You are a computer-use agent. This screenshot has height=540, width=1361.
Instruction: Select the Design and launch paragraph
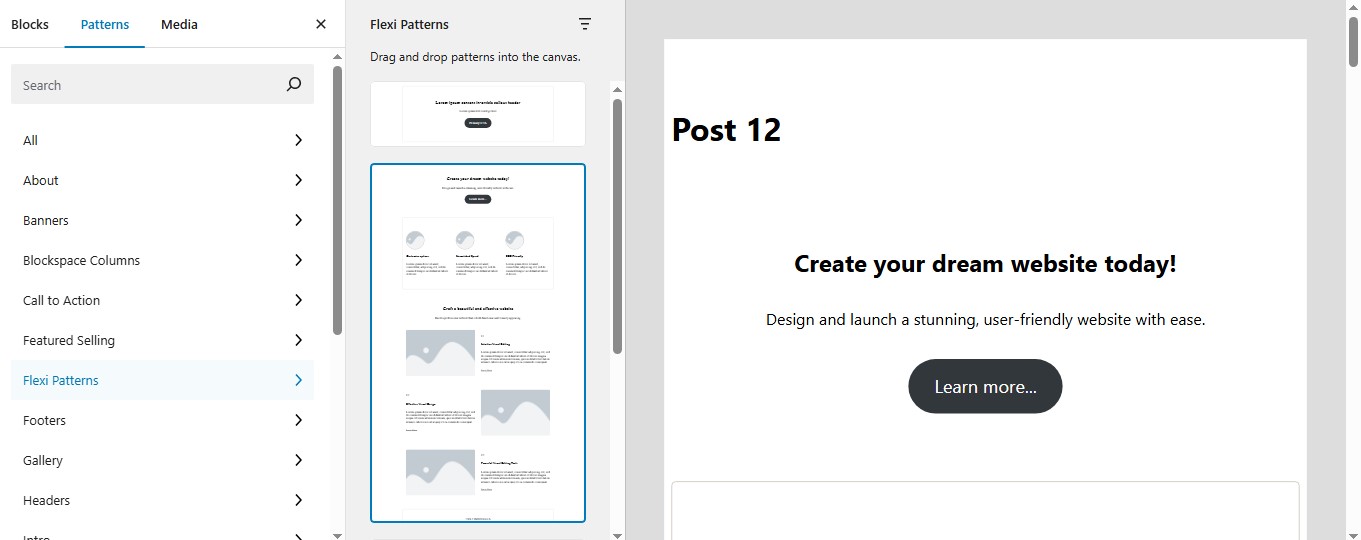[985, 320]
